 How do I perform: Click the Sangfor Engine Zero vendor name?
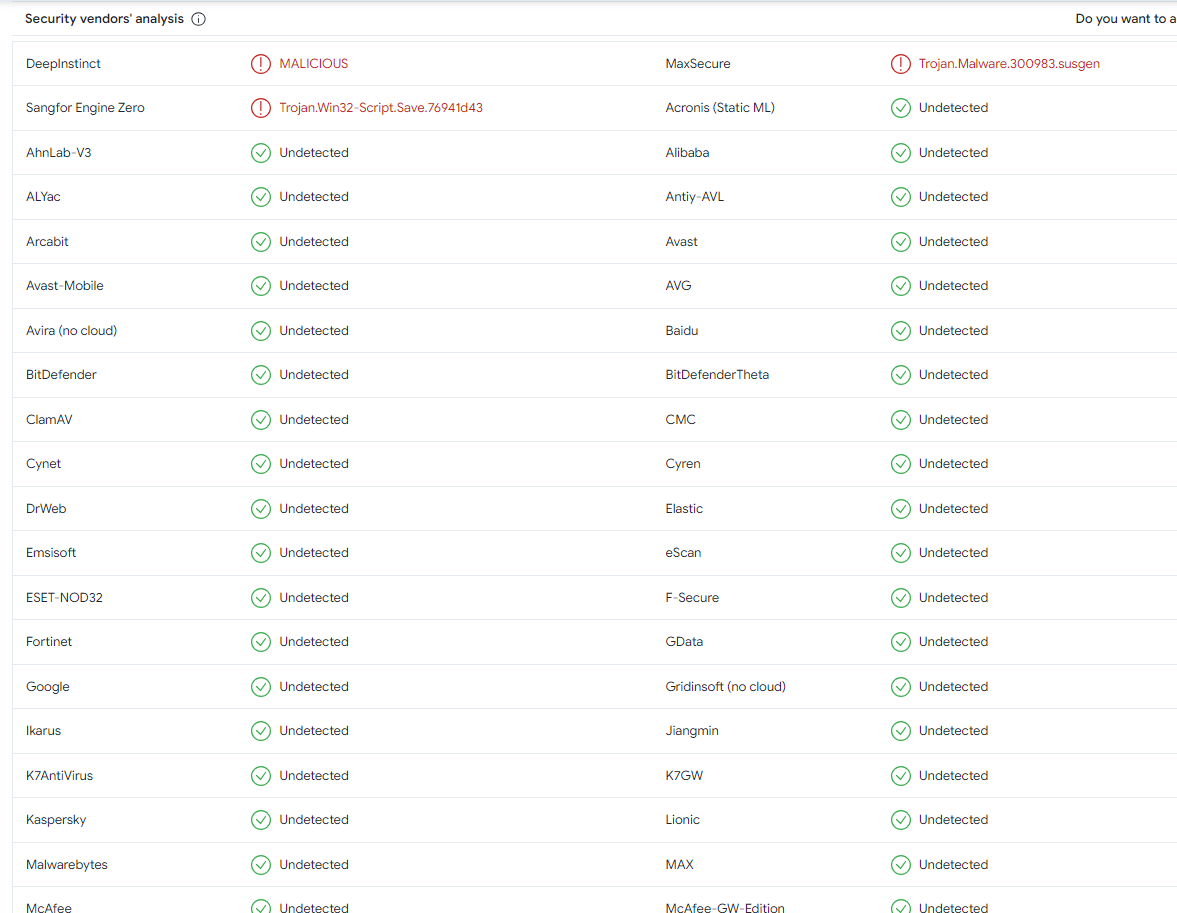pyautogui.click(x=85, y=108)
